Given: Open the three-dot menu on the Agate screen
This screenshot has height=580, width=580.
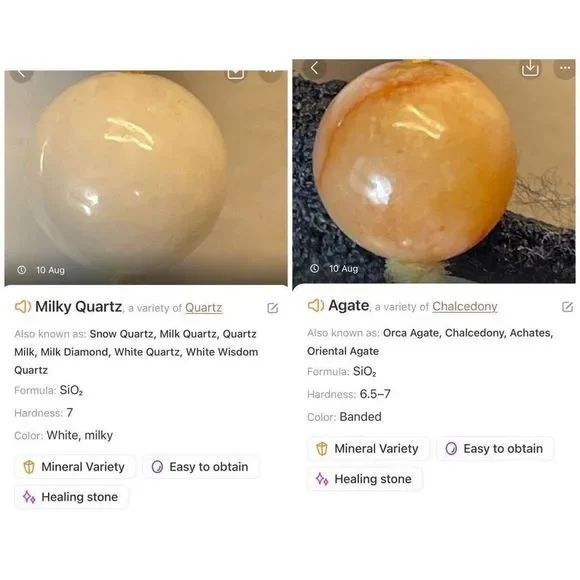Looking at the screenshot, I should point(565,68).
